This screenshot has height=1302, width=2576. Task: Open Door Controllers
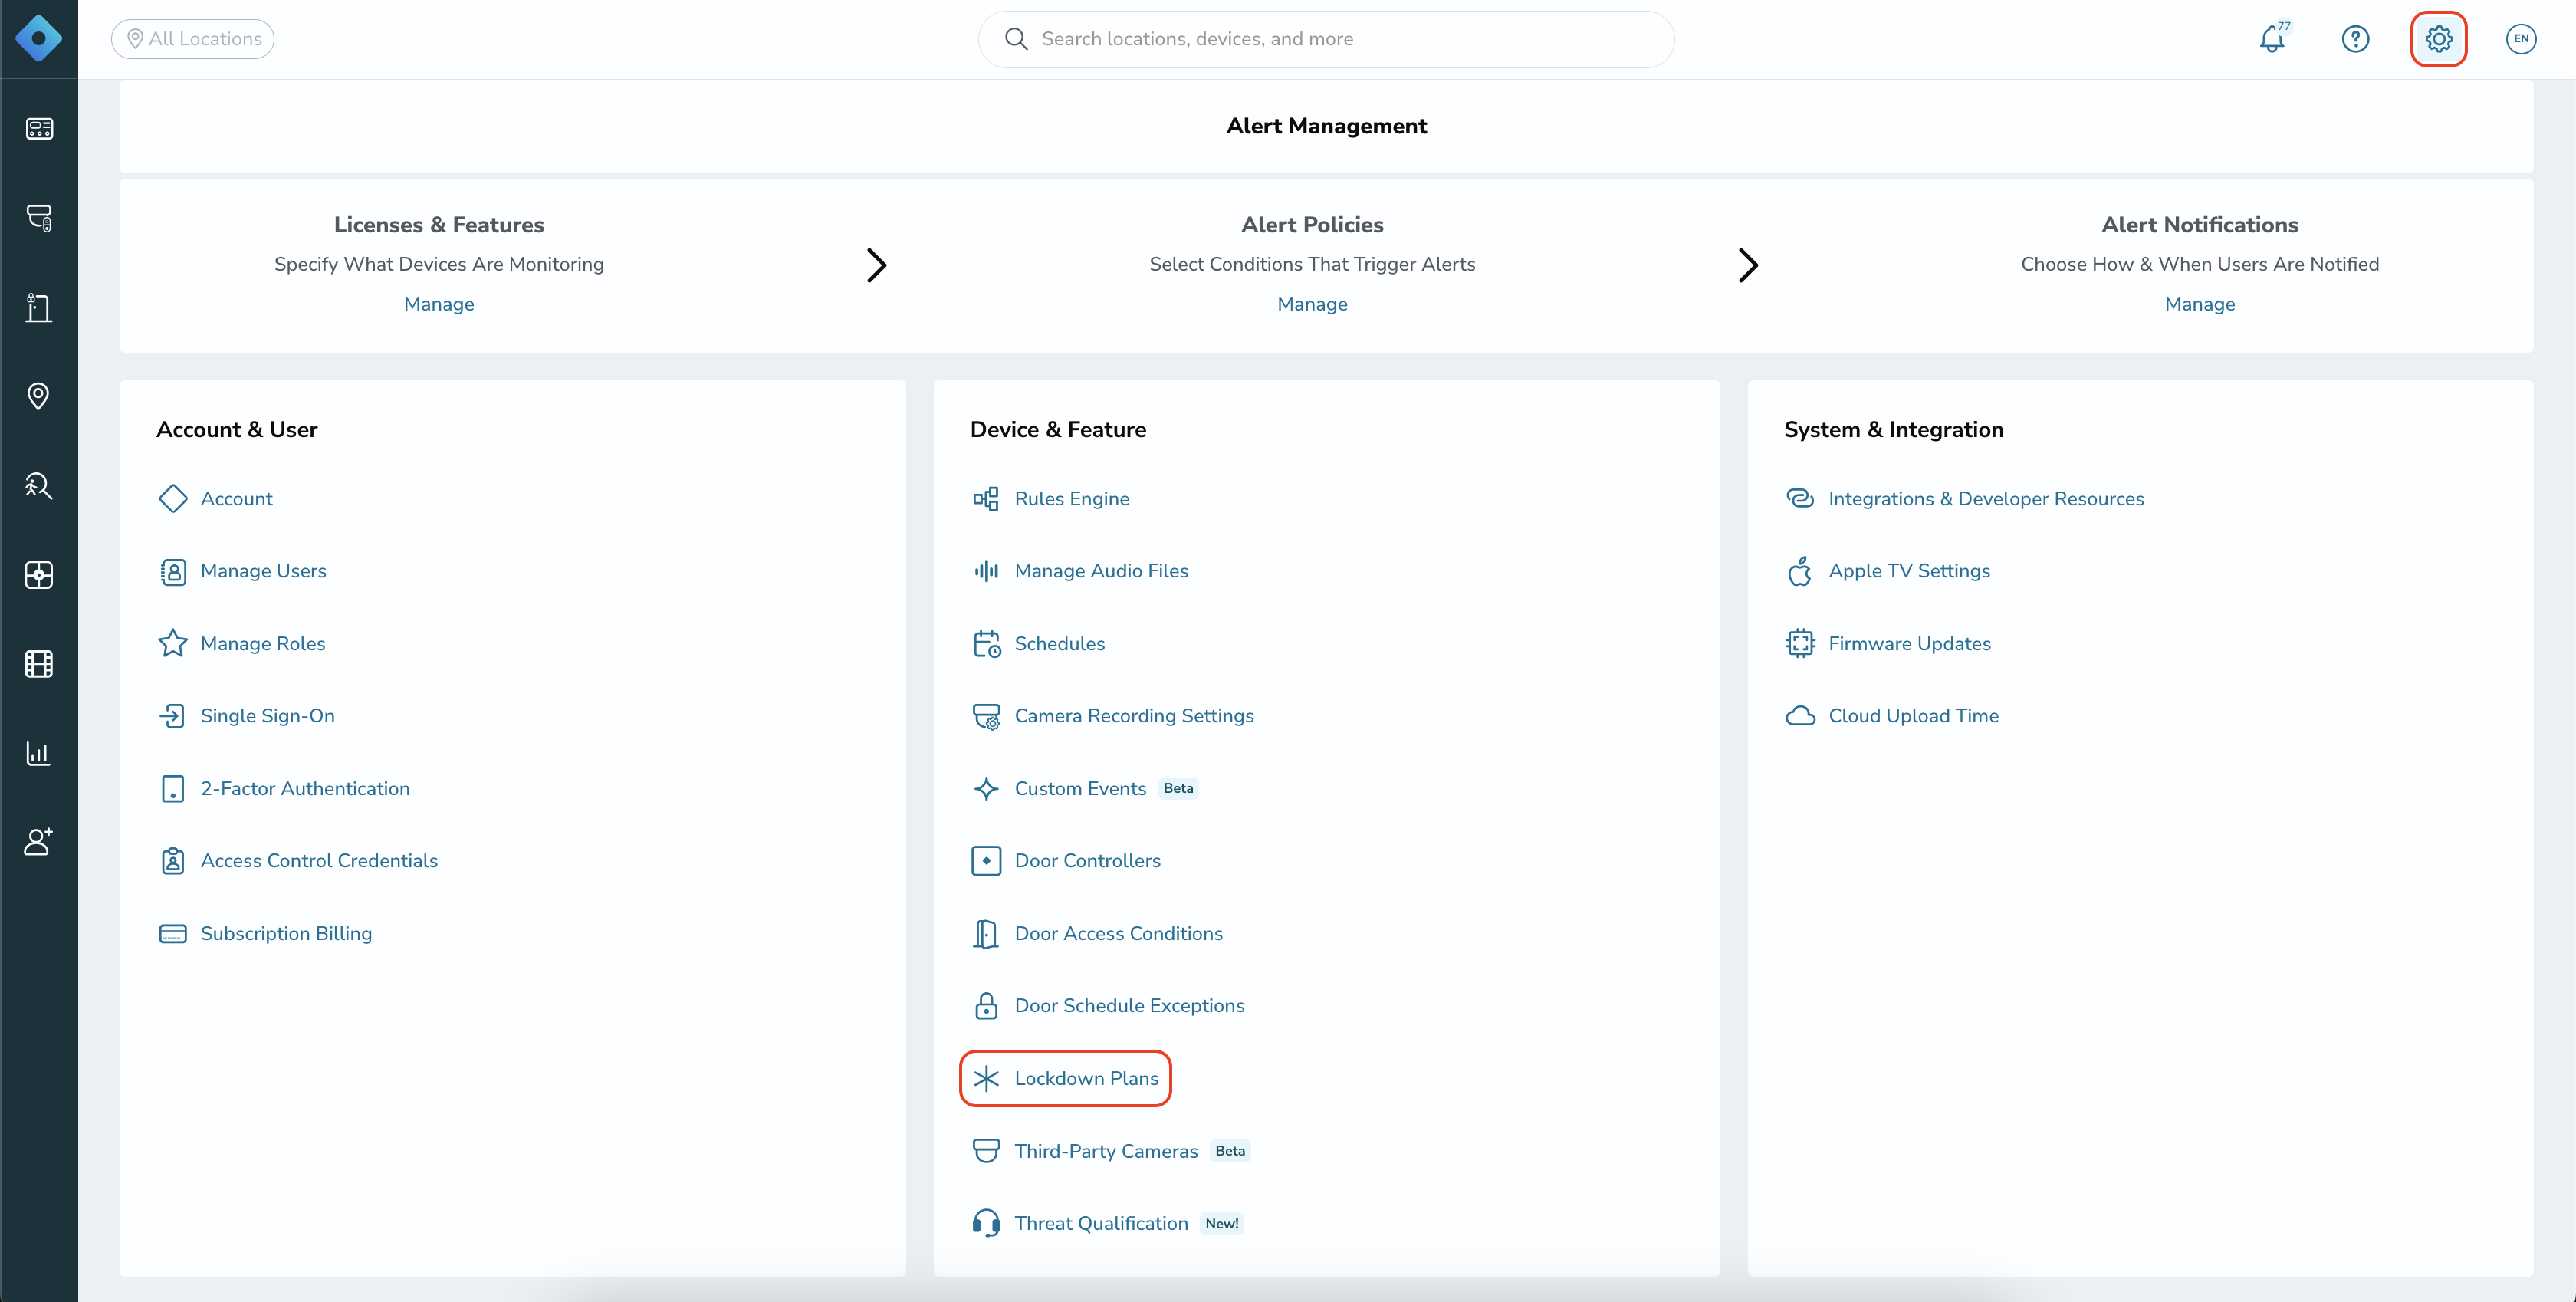pyautogui.click(x=1087, y=861)
